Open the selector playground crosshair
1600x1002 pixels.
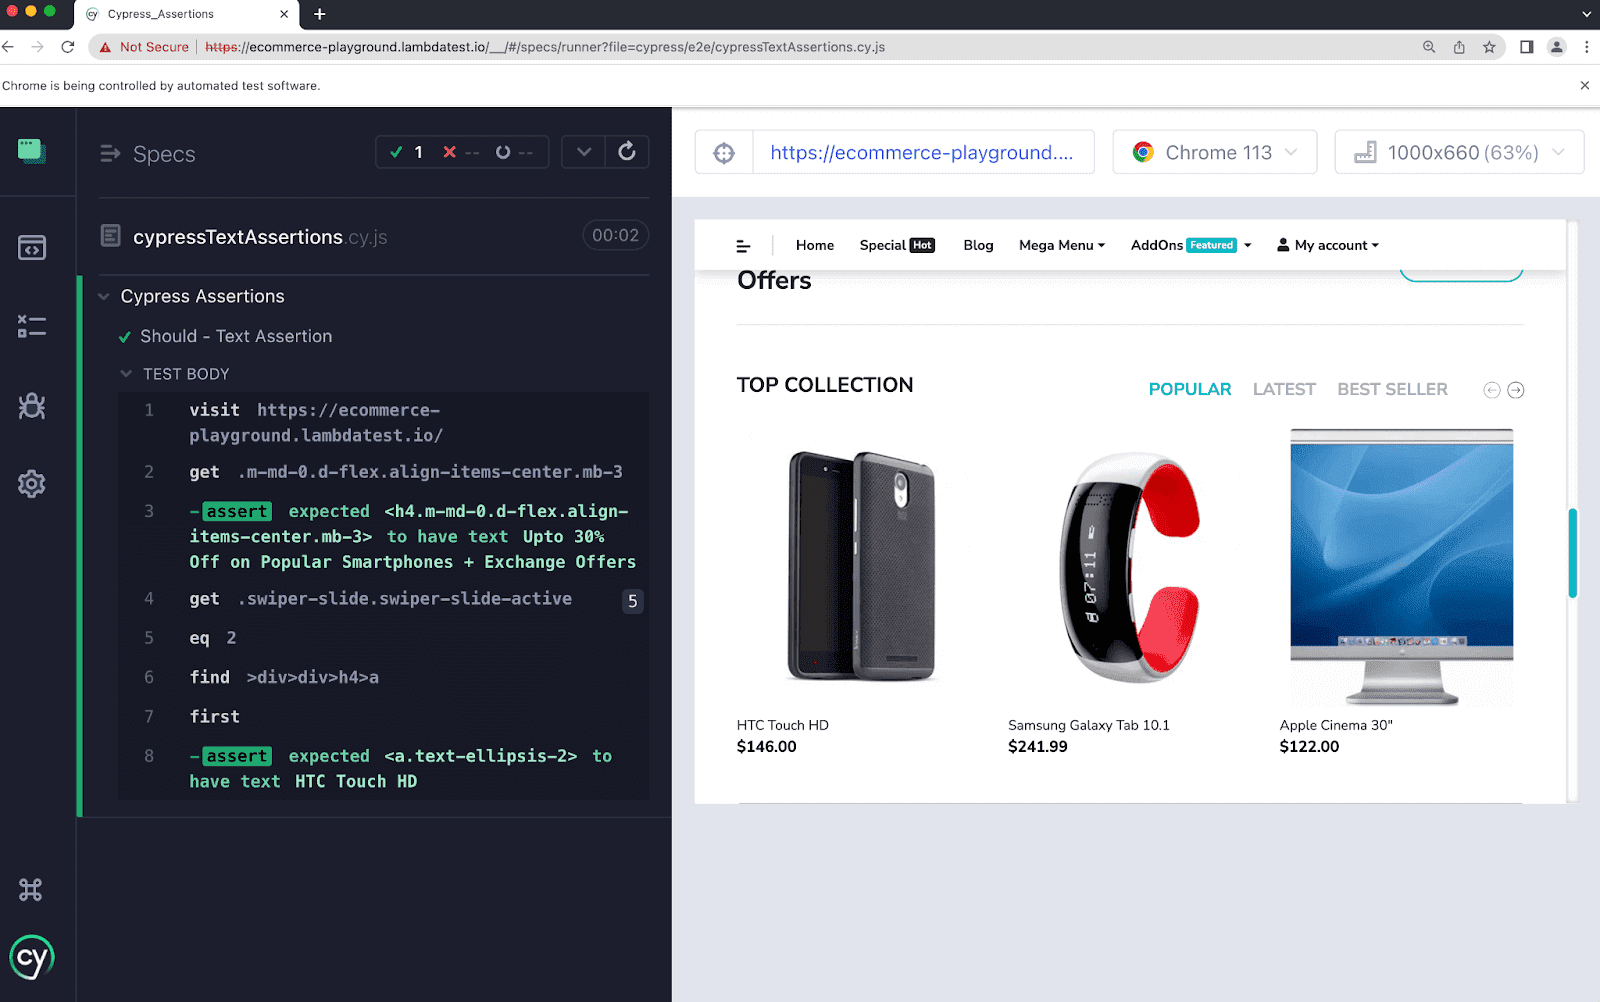click(724, 152)
